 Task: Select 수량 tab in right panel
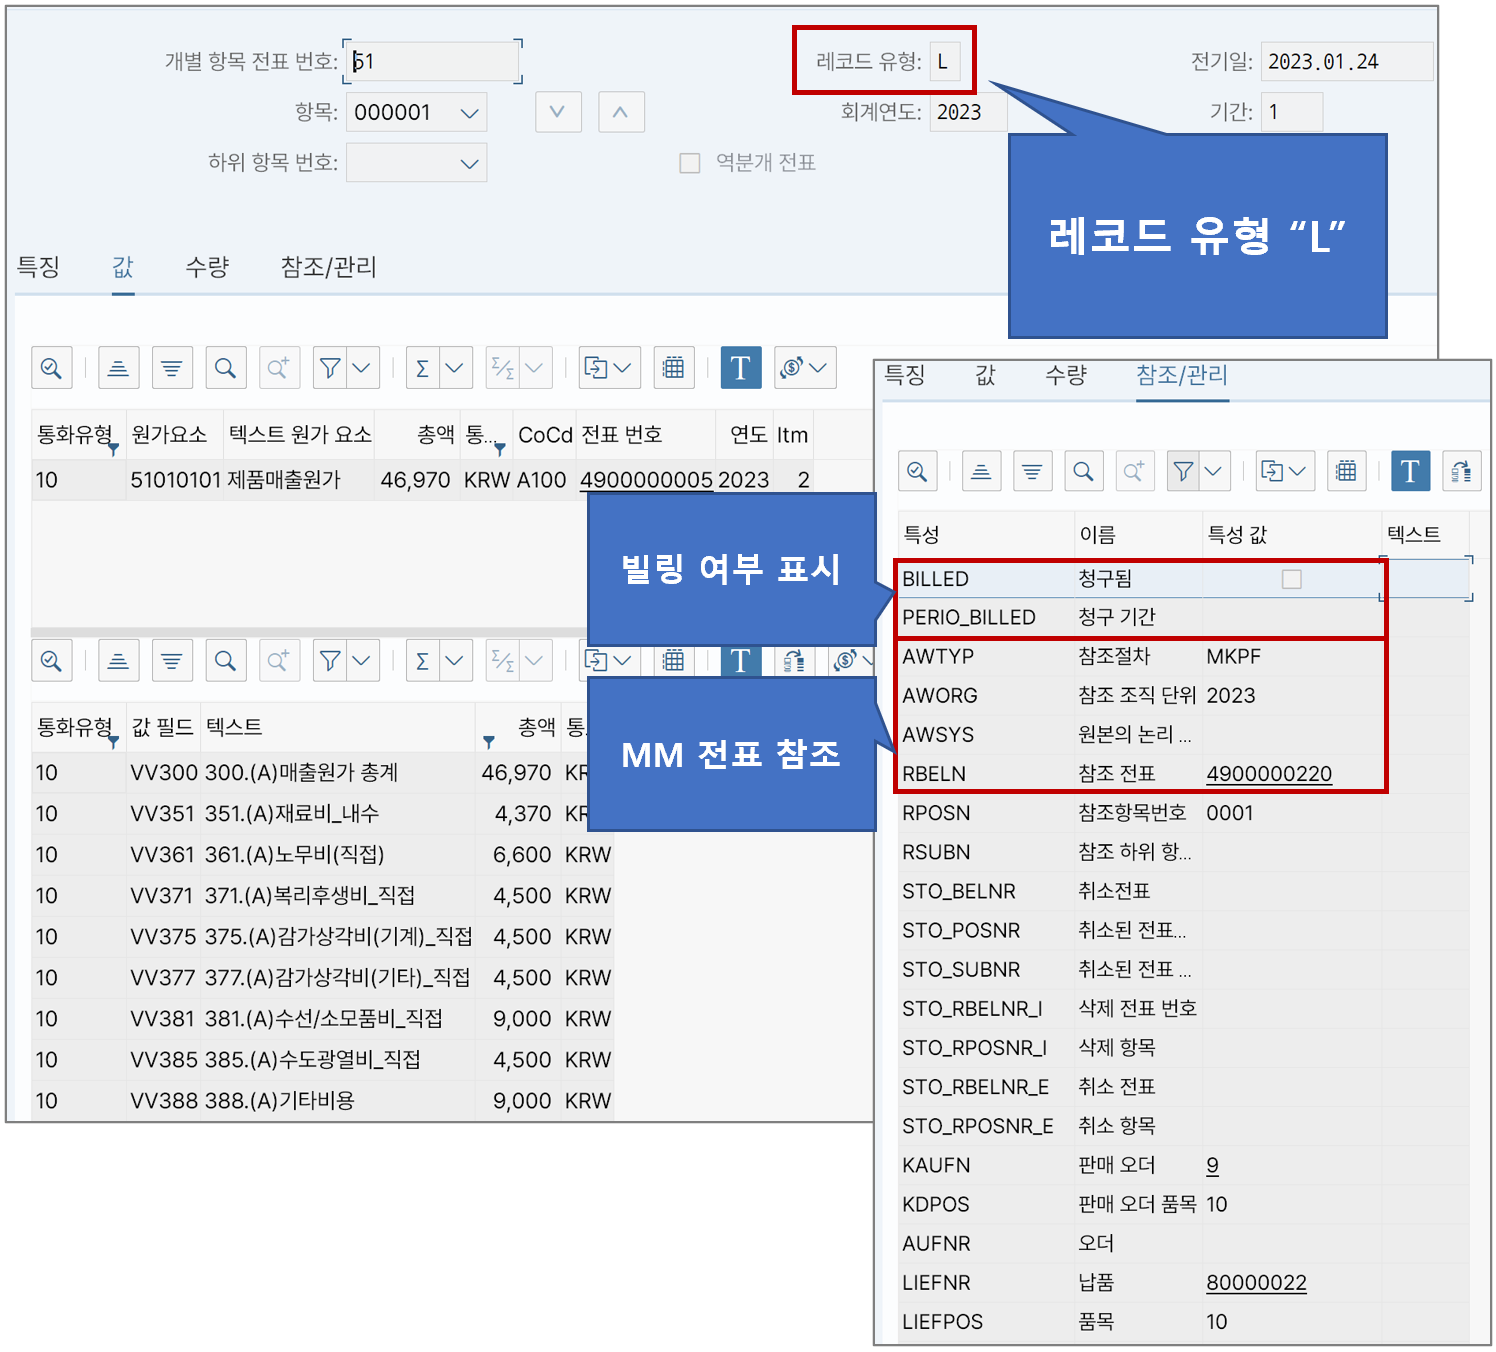click(x=1066, y=375)
